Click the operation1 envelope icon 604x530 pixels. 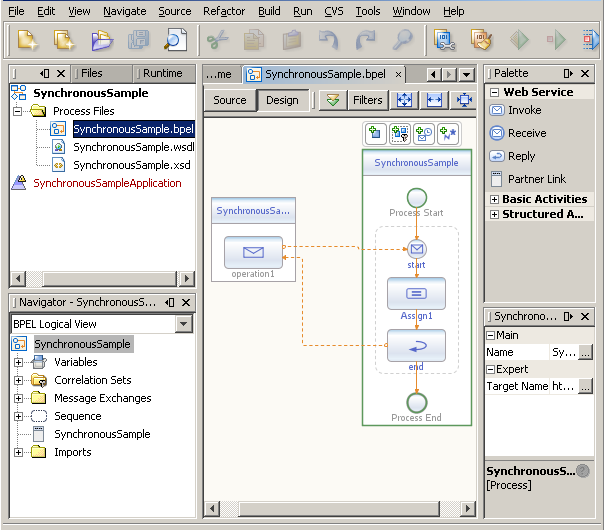[x=253, y=252]
